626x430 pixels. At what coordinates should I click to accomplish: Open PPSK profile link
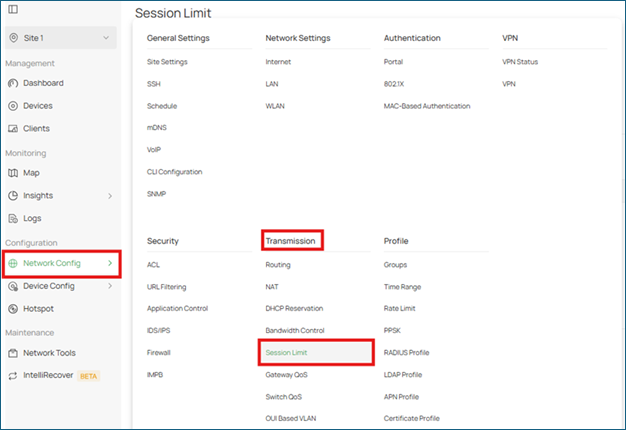[x=392, y=331]
